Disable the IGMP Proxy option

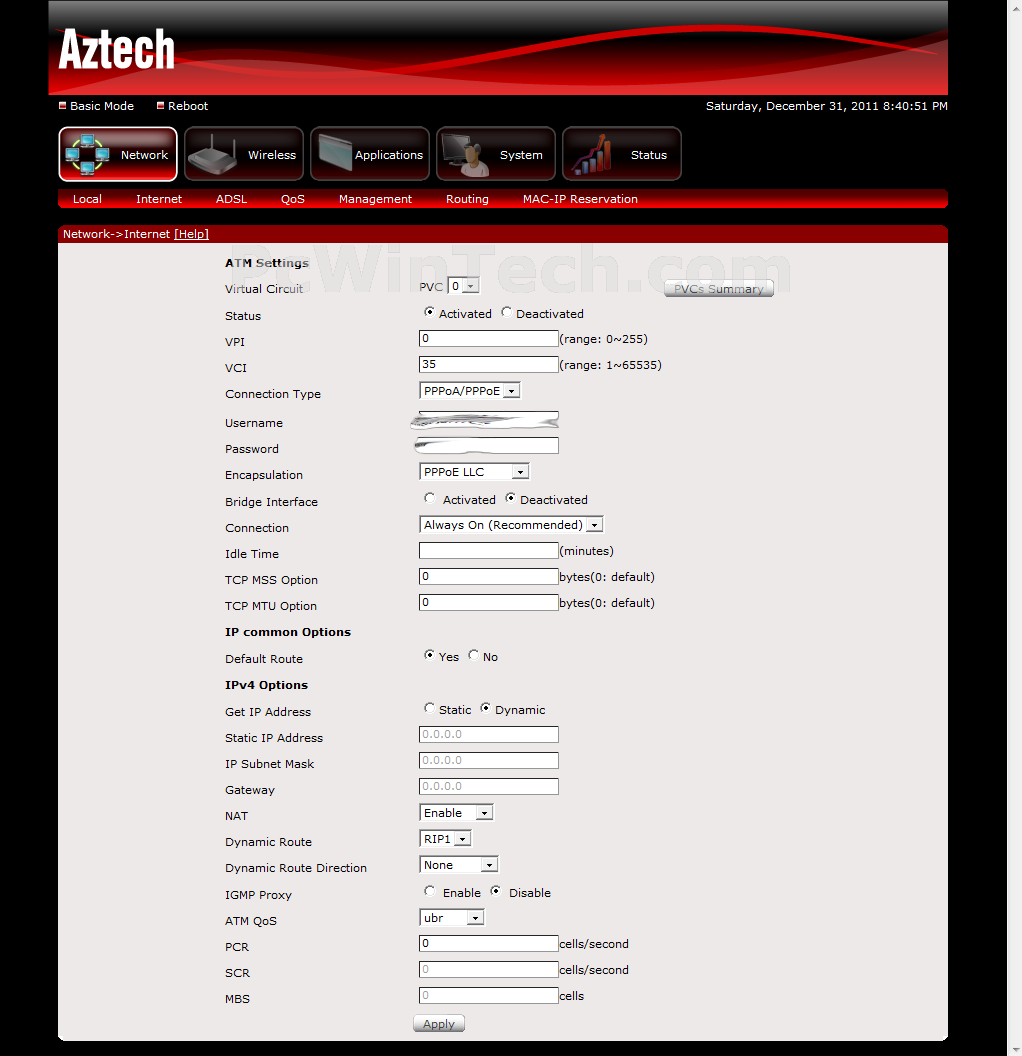496,891
